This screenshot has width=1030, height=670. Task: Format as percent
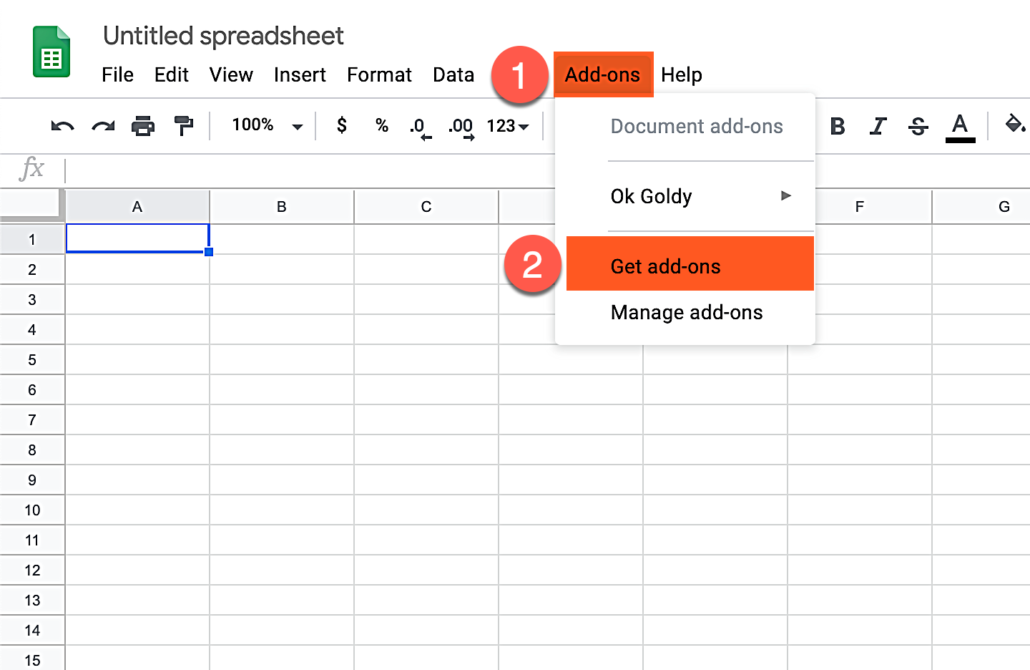tap(382, 125)
